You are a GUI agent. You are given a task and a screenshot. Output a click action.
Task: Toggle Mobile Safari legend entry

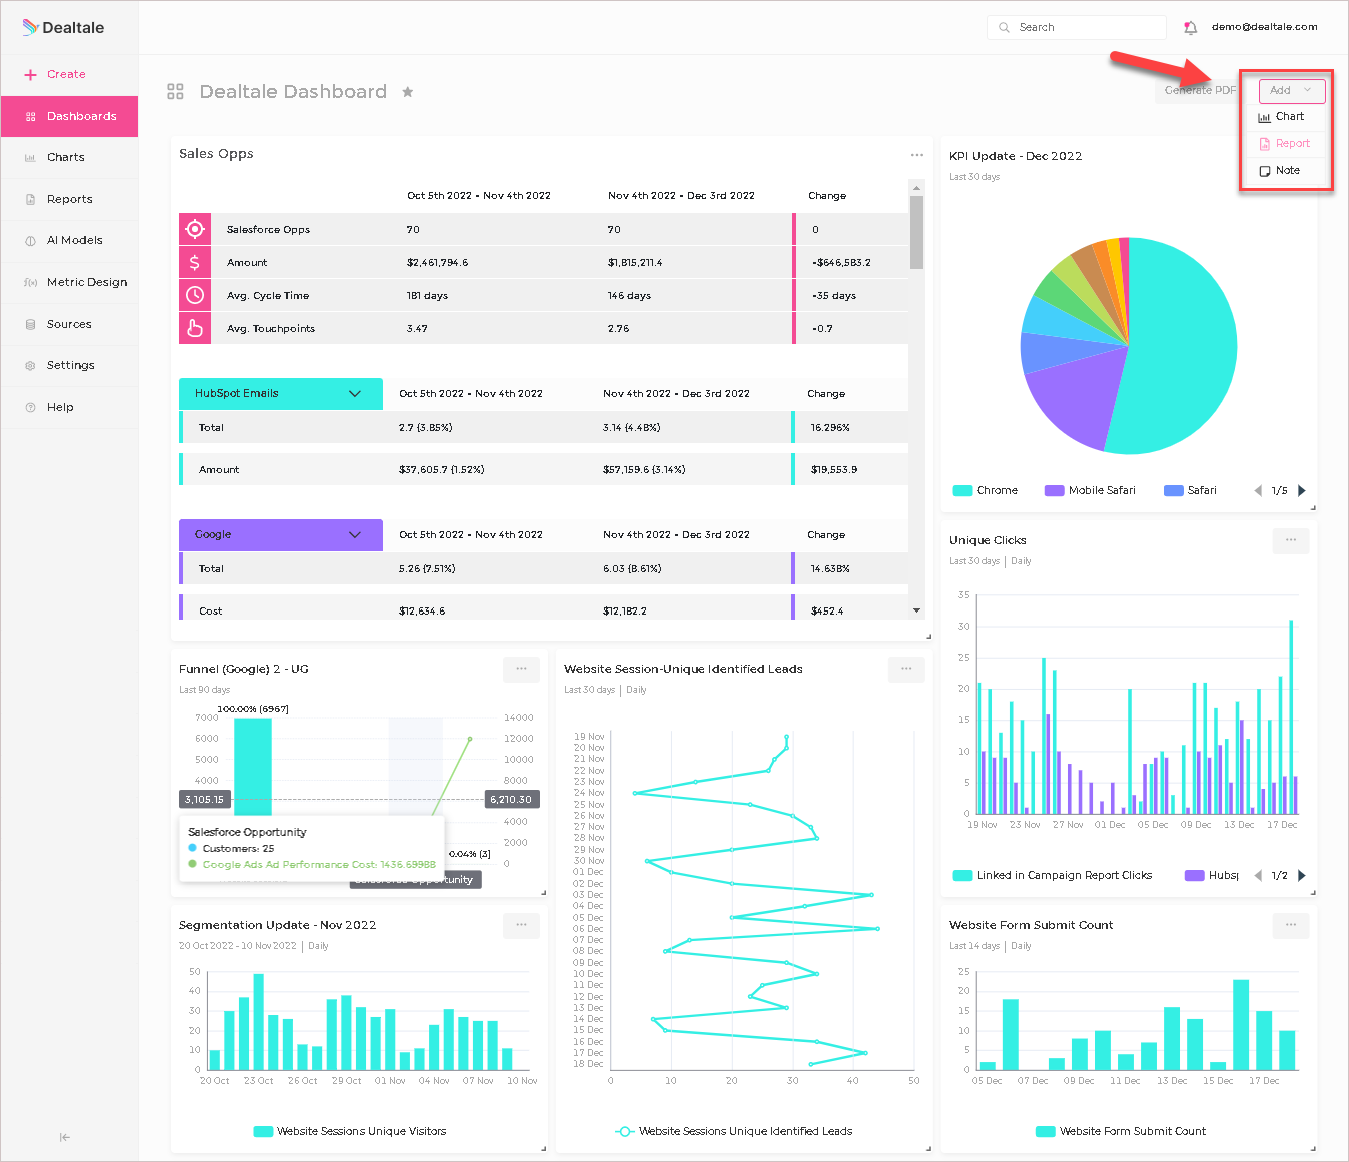pyautogui.click(x=1090, y=490)
